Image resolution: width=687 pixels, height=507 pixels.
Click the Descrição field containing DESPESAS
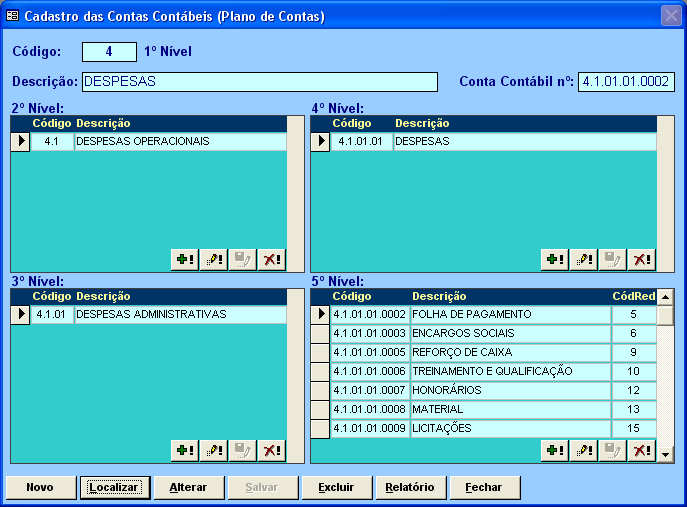[259, 82]
